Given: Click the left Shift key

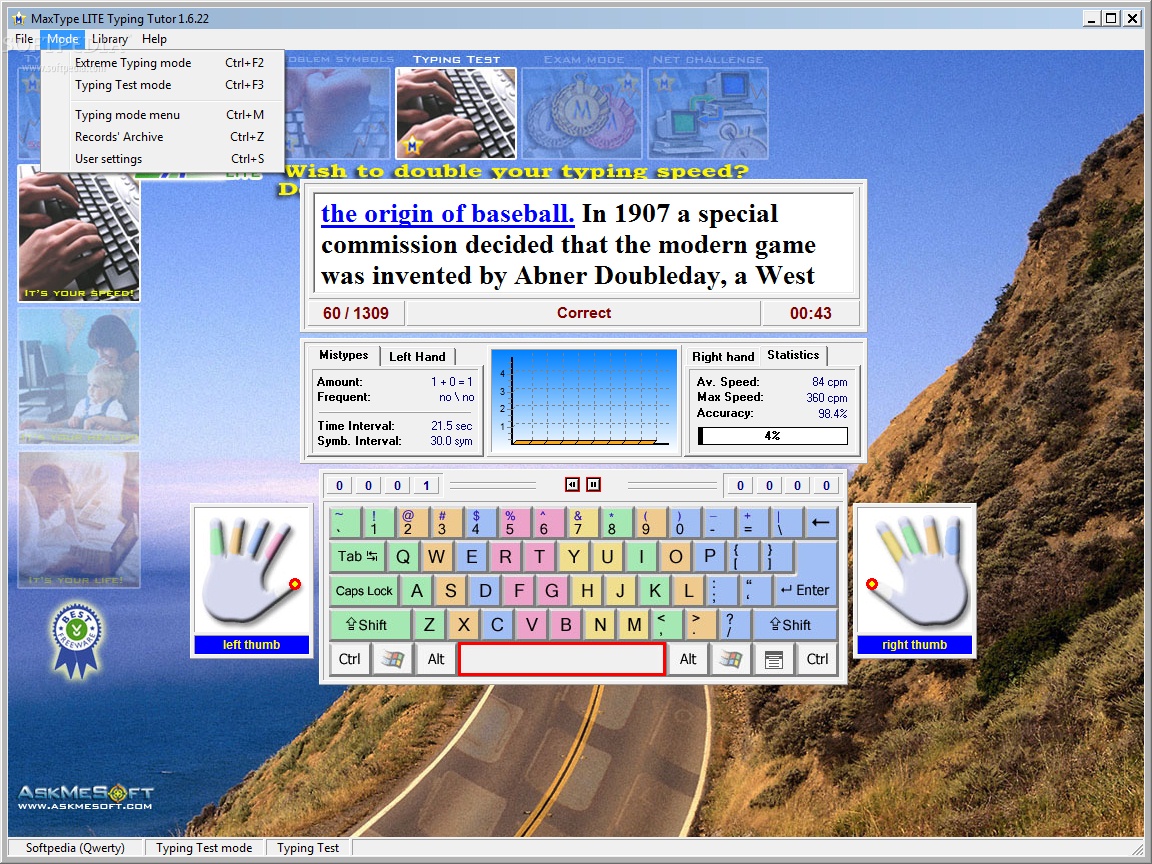Looking at the screenshot, I should [370, 625].
